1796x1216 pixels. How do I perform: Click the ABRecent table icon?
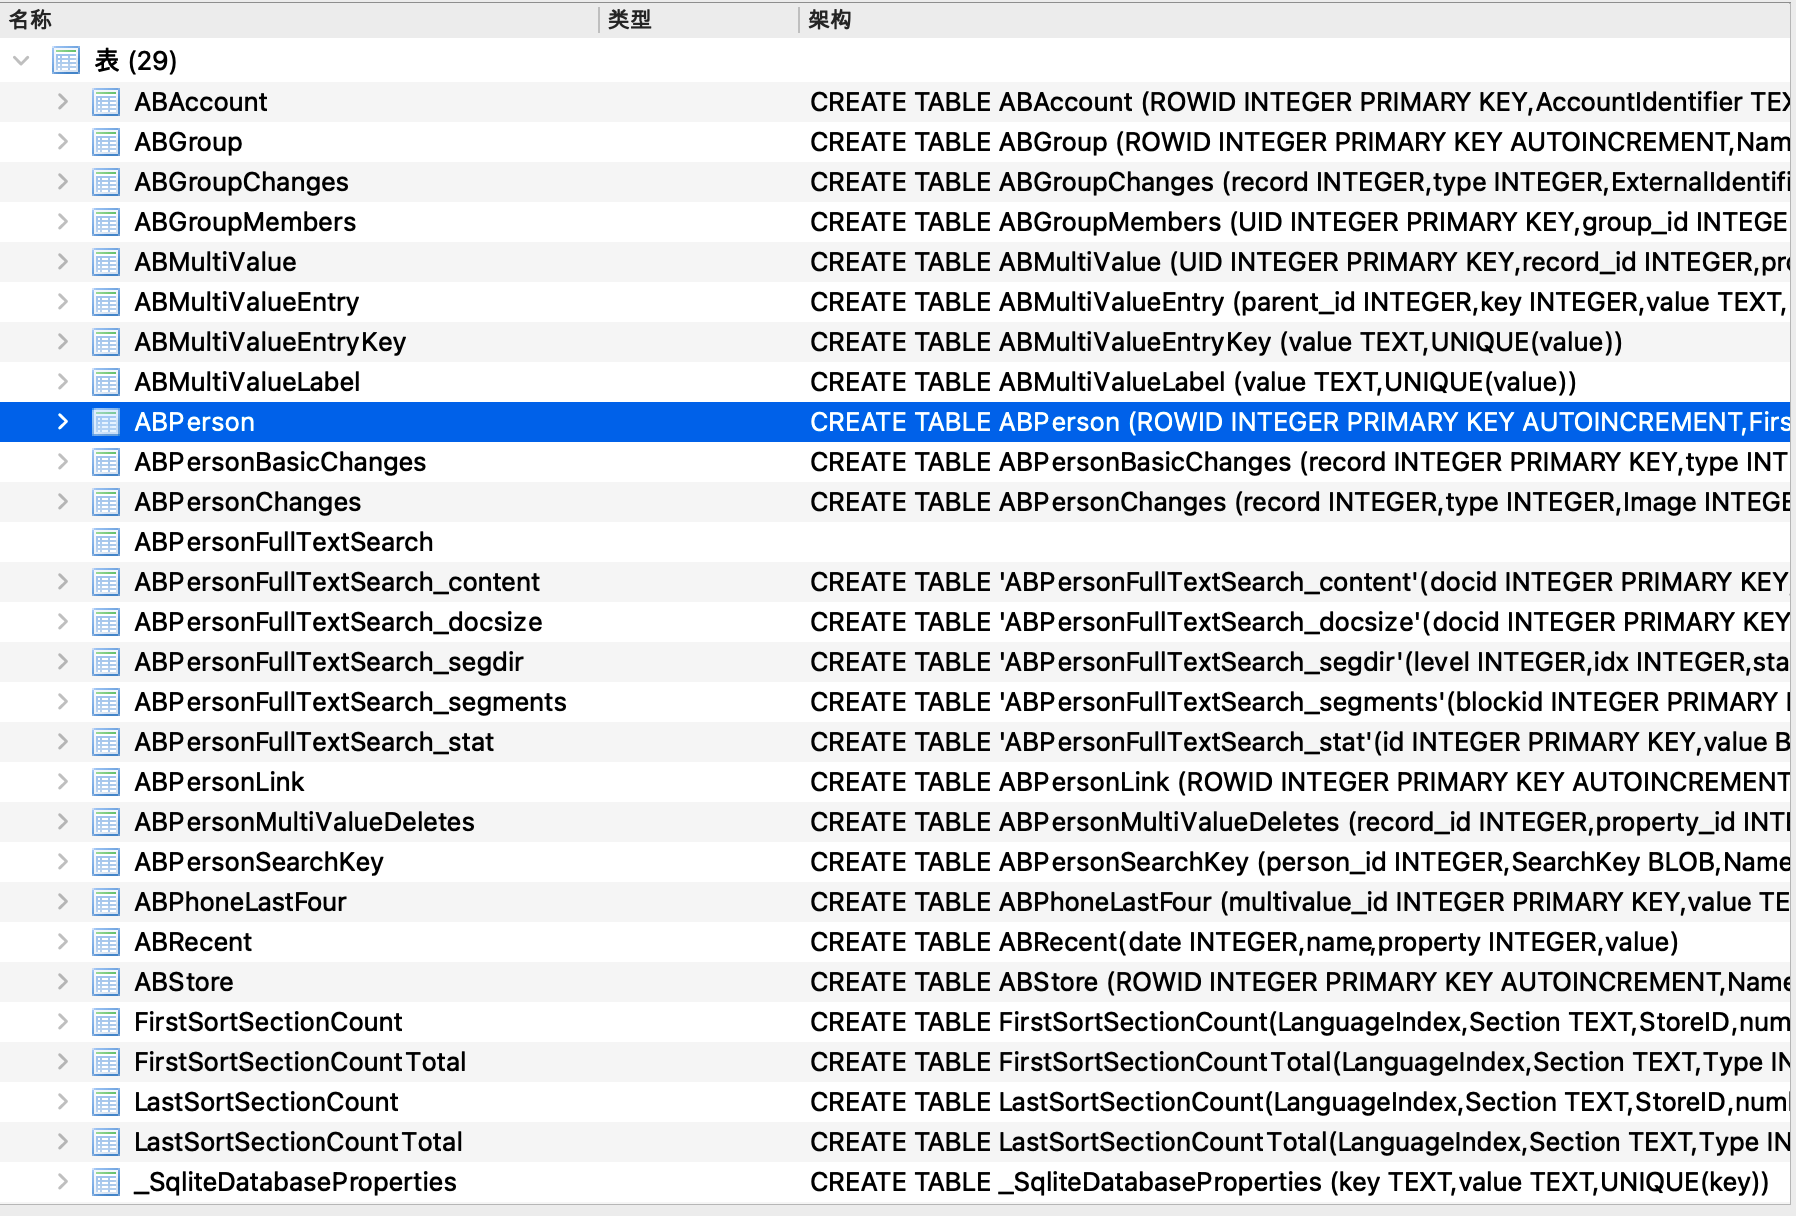[106, 942]
